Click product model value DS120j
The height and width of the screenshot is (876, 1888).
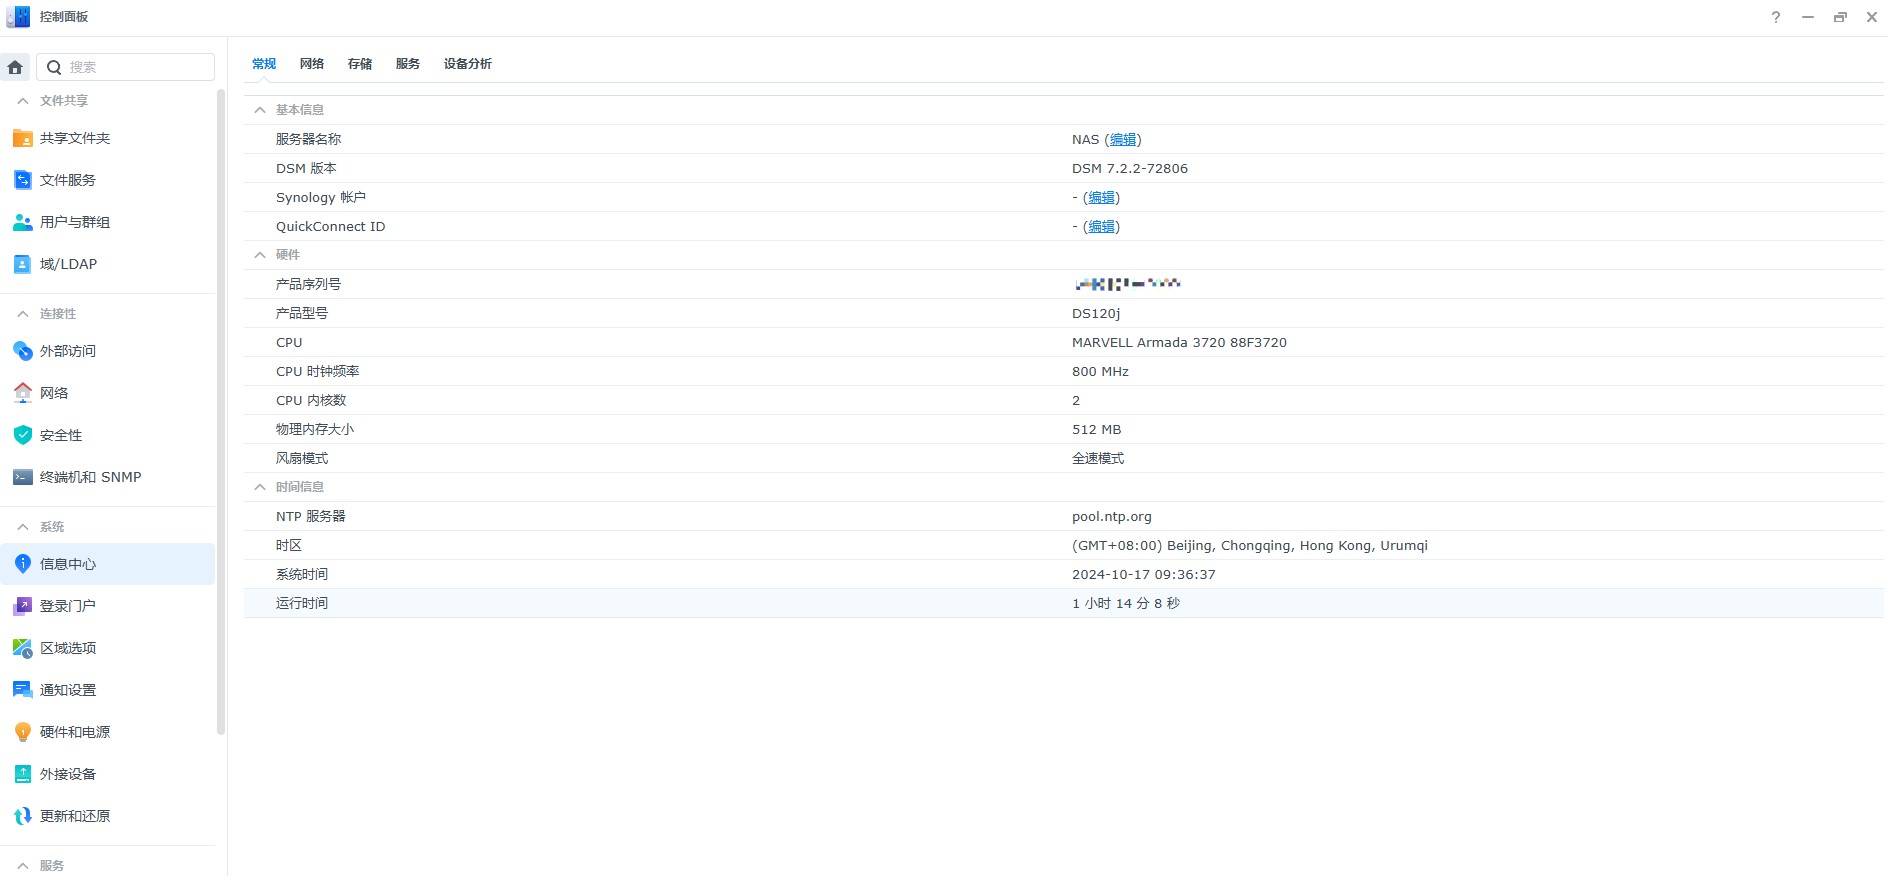click(x=1096, y=313)
